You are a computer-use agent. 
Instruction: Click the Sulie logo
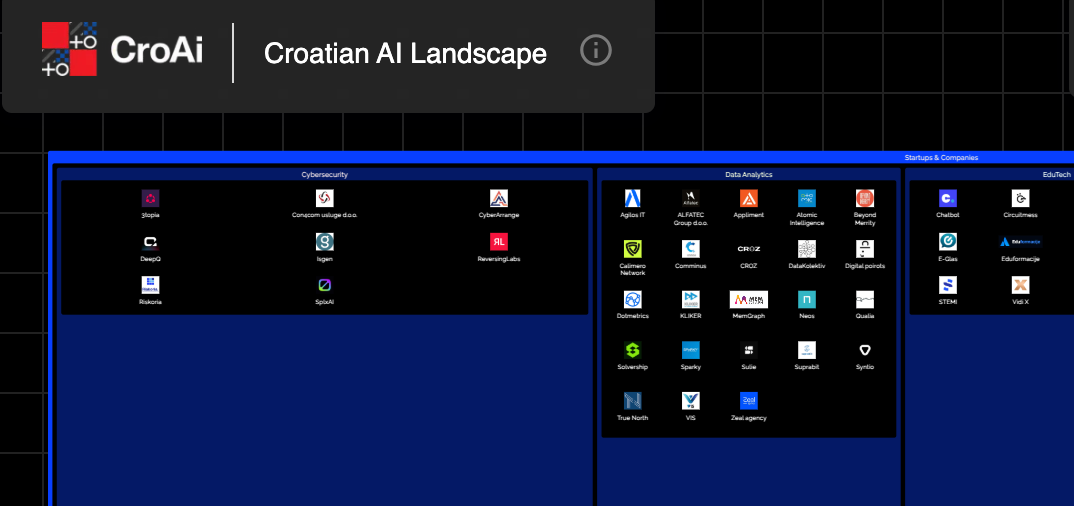point(749,351)
